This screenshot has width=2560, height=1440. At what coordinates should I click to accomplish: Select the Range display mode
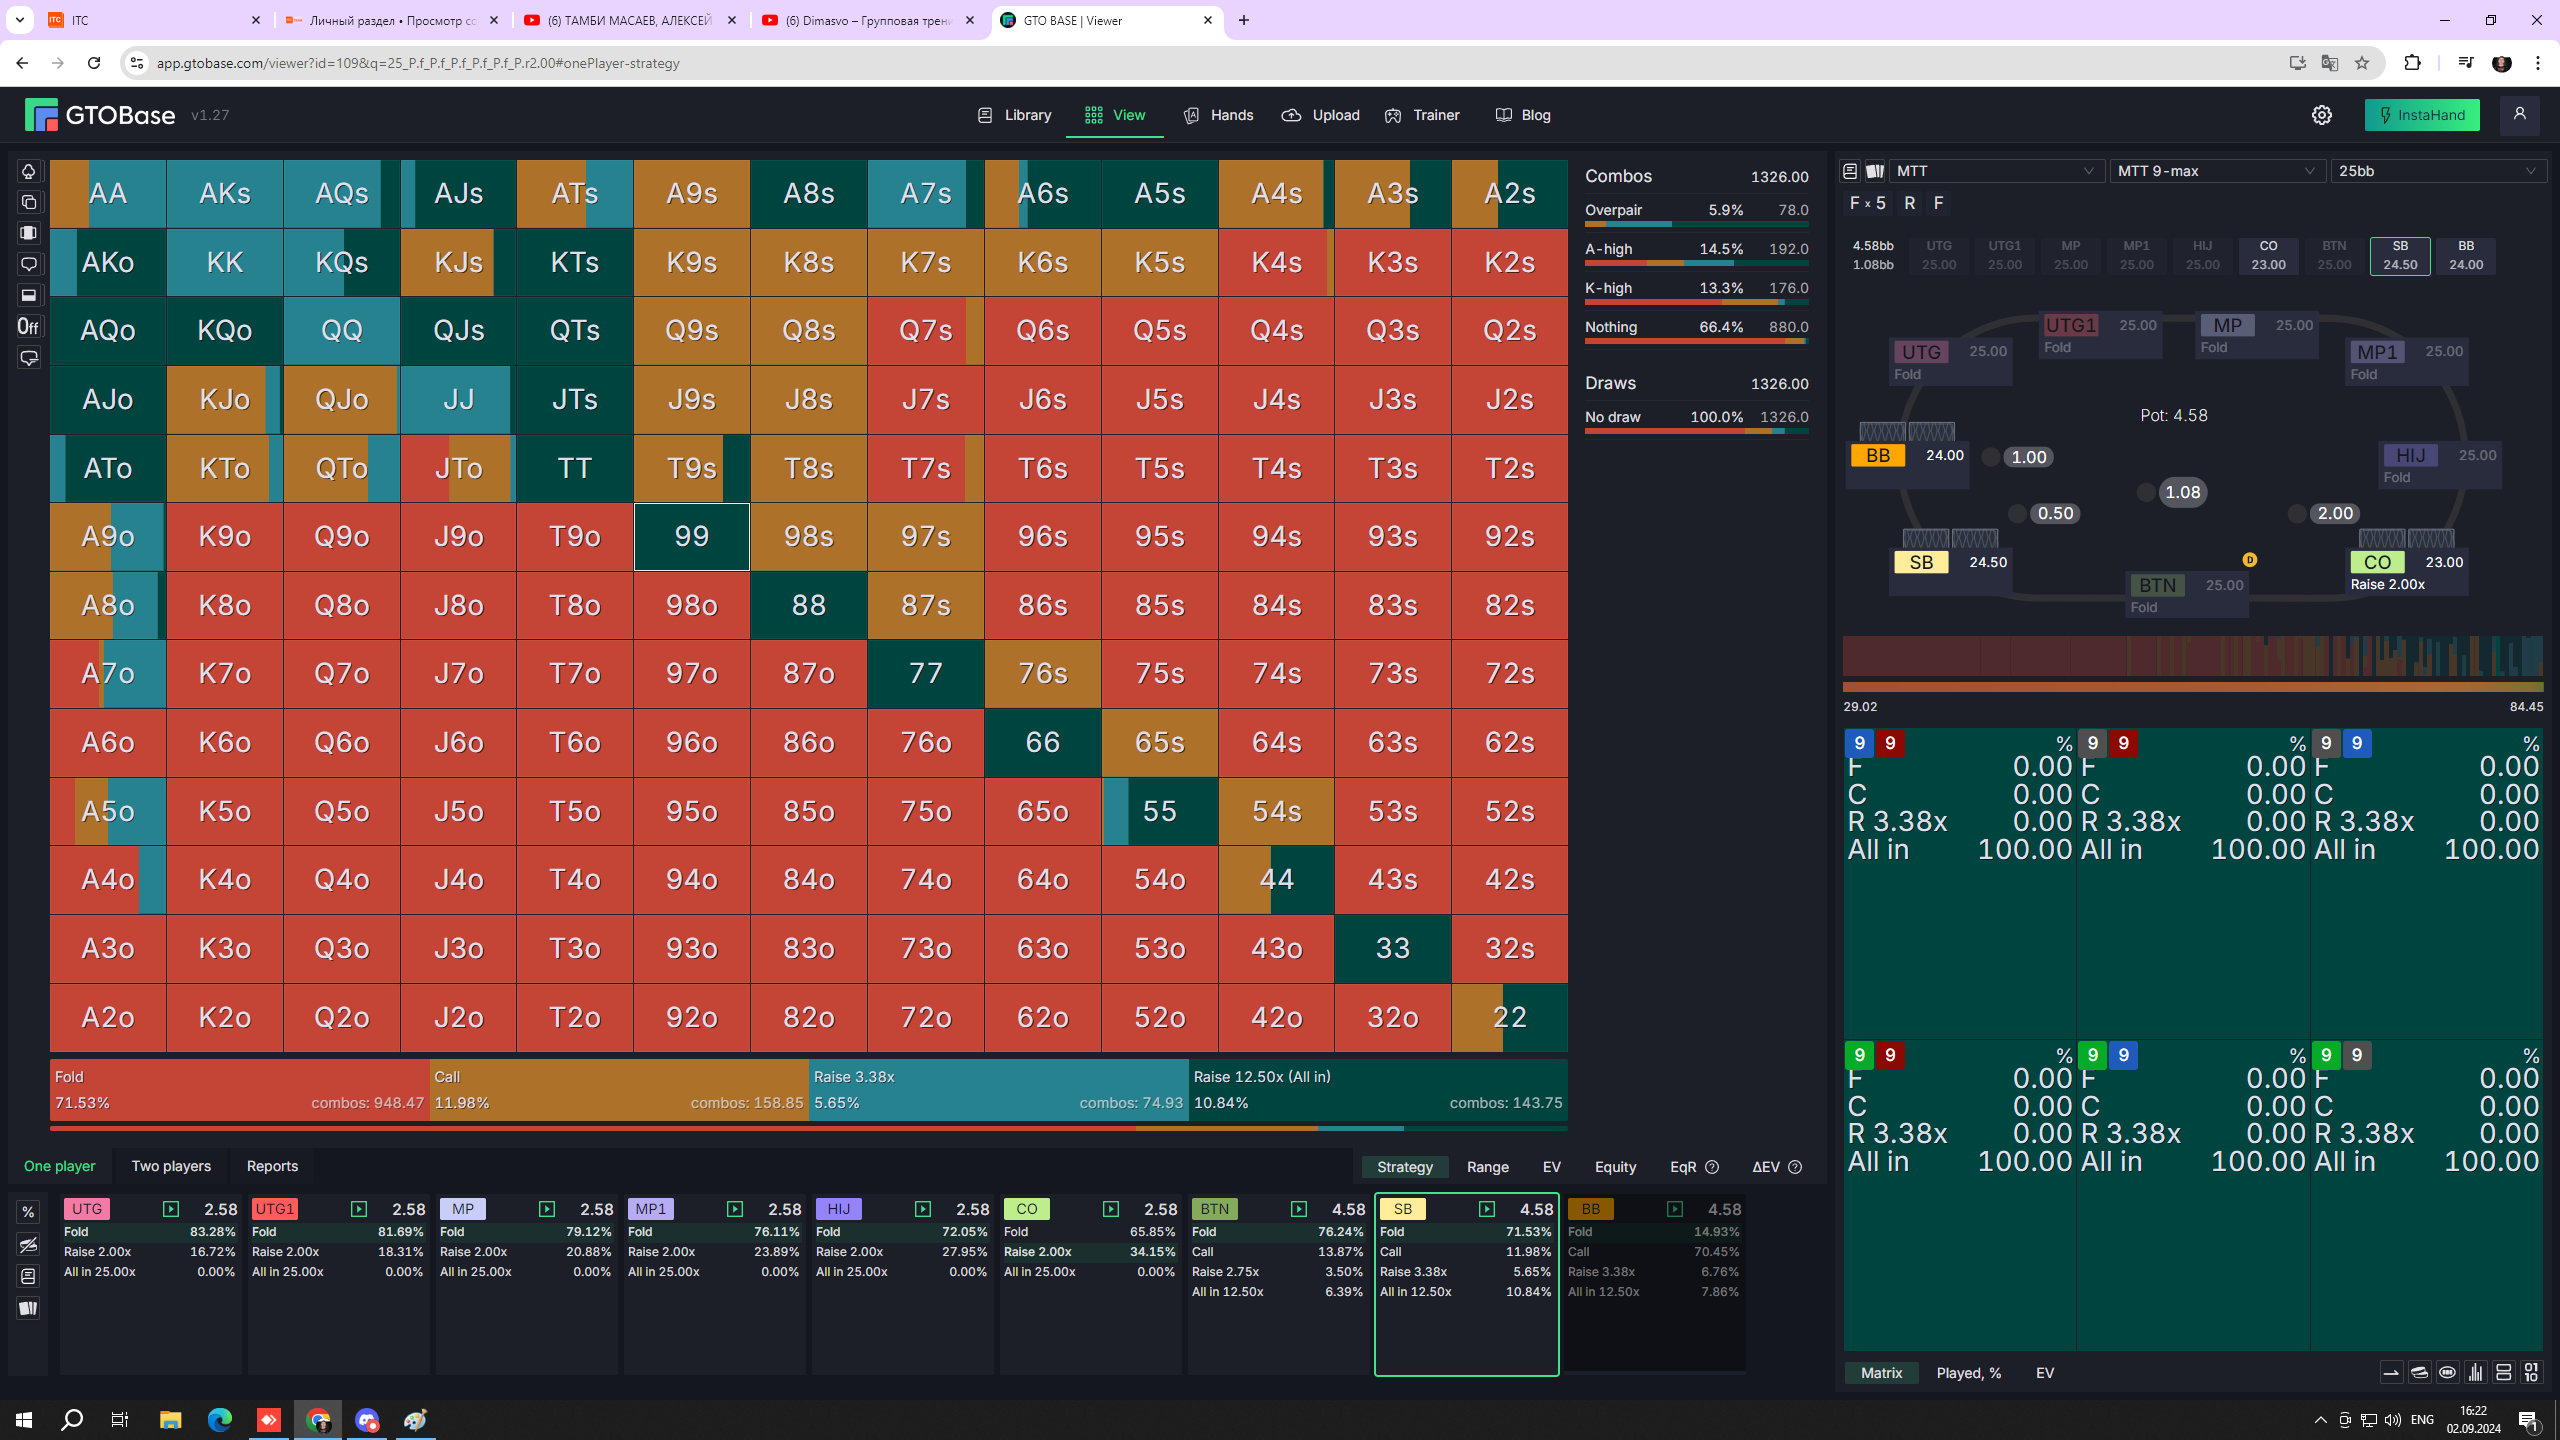tap(1488, 1167)
